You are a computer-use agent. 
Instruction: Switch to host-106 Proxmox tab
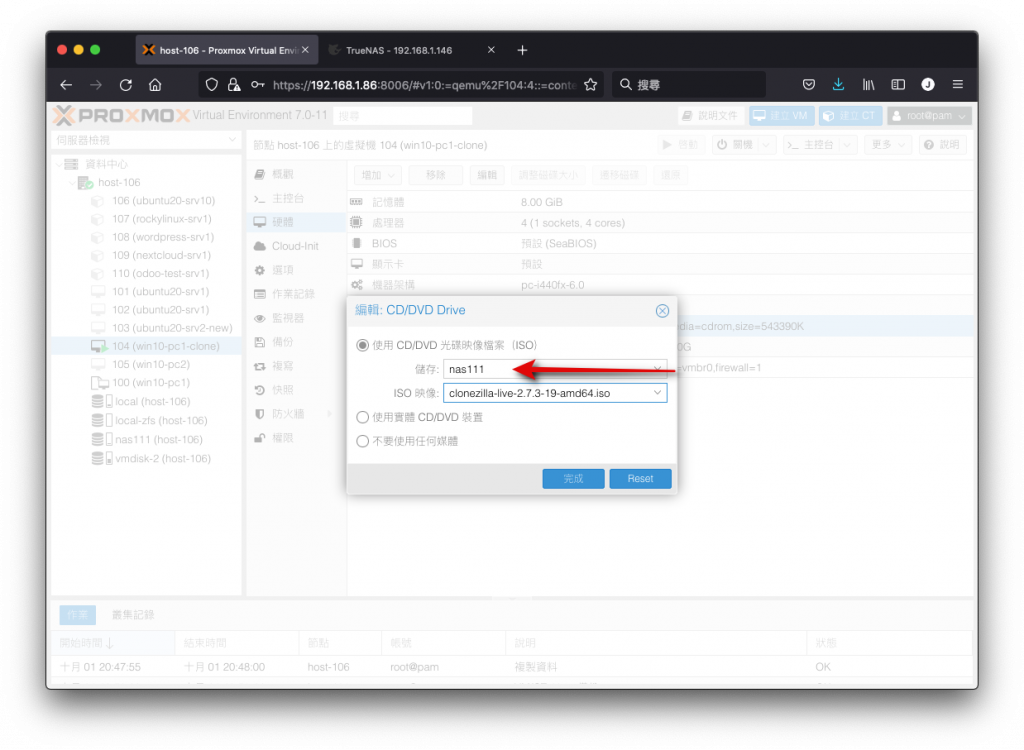pos(227,50)
